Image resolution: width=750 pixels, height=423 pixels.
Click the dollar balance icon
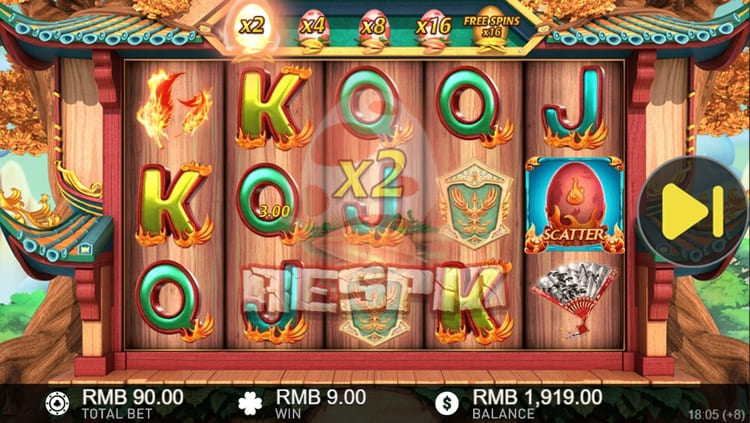447,403
